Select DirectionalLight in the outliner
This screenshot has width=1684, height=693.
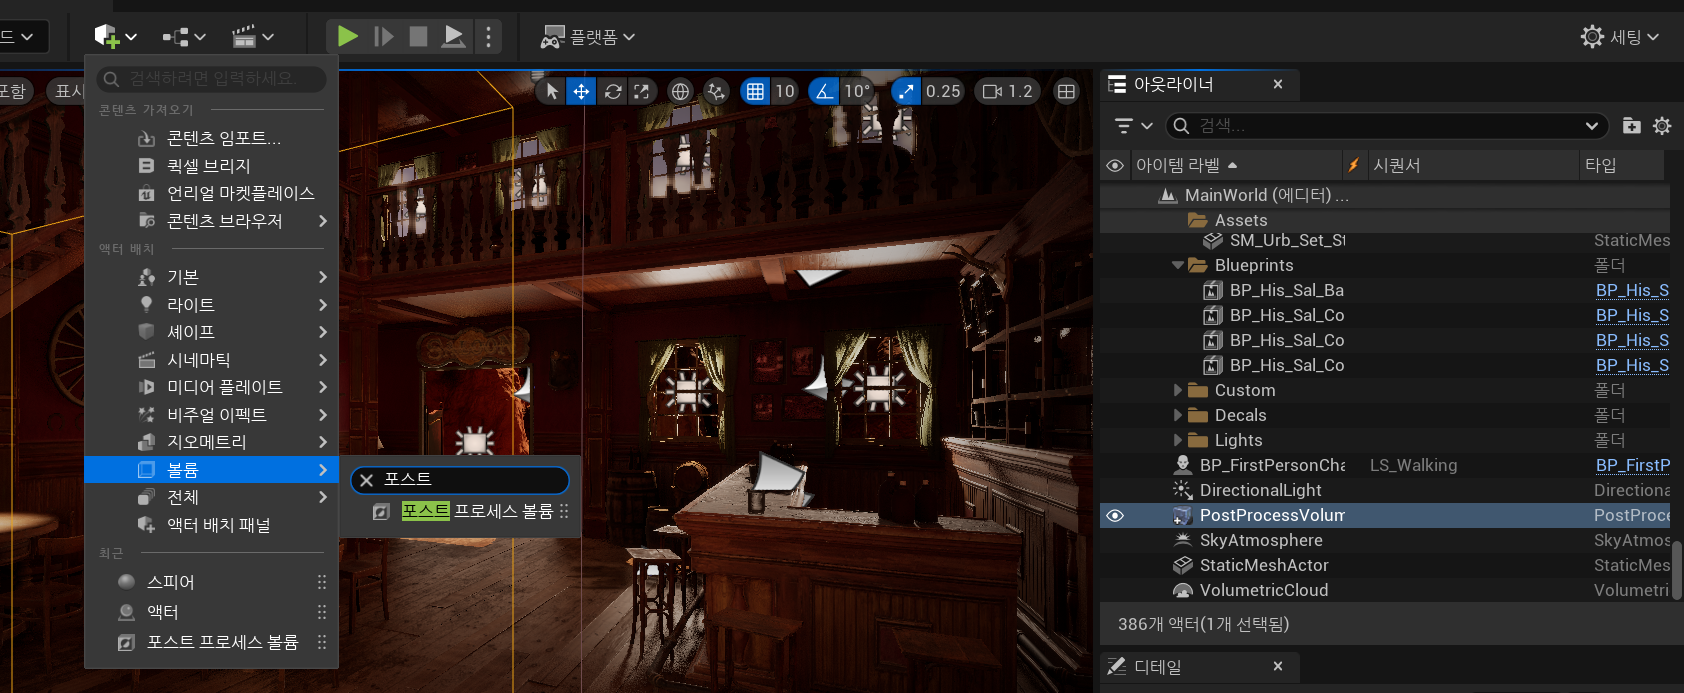[x=1260, y=490]
